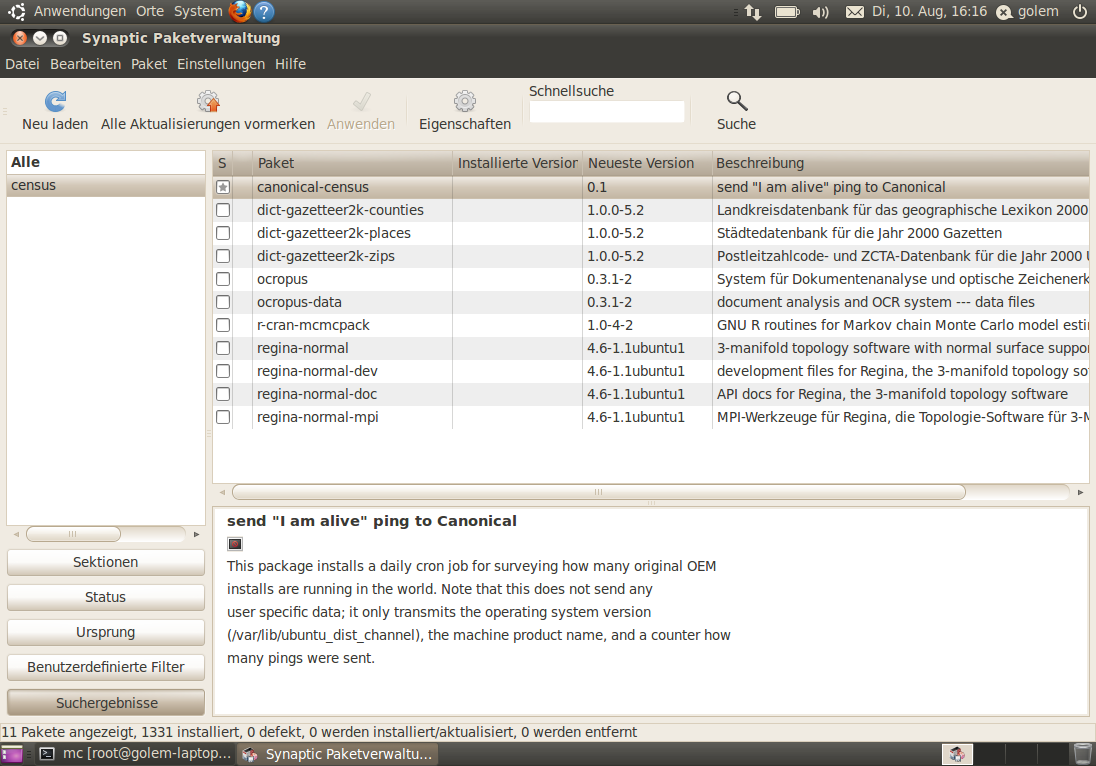Click right arrow of package list scrollbar
This screenshot has width=1096, height=766.
coord(1081,492)
